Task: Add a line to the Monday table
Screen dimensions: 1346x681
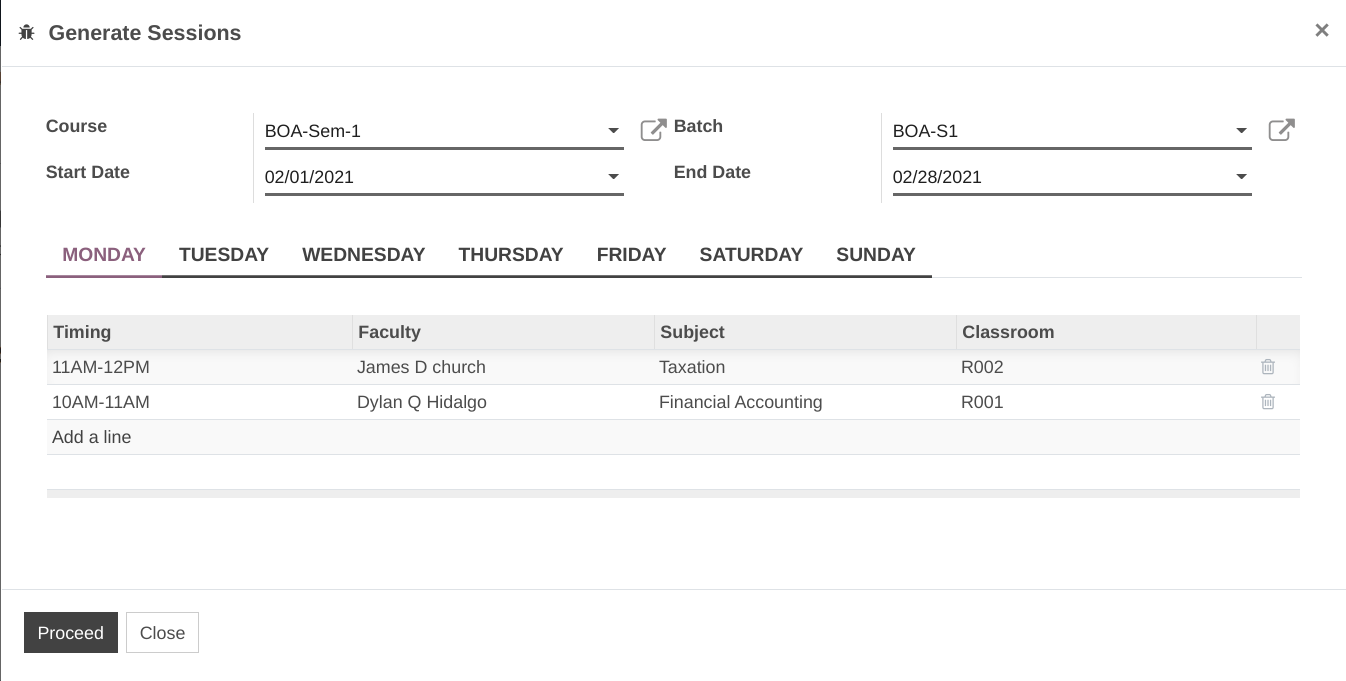Action: point(92,437)
